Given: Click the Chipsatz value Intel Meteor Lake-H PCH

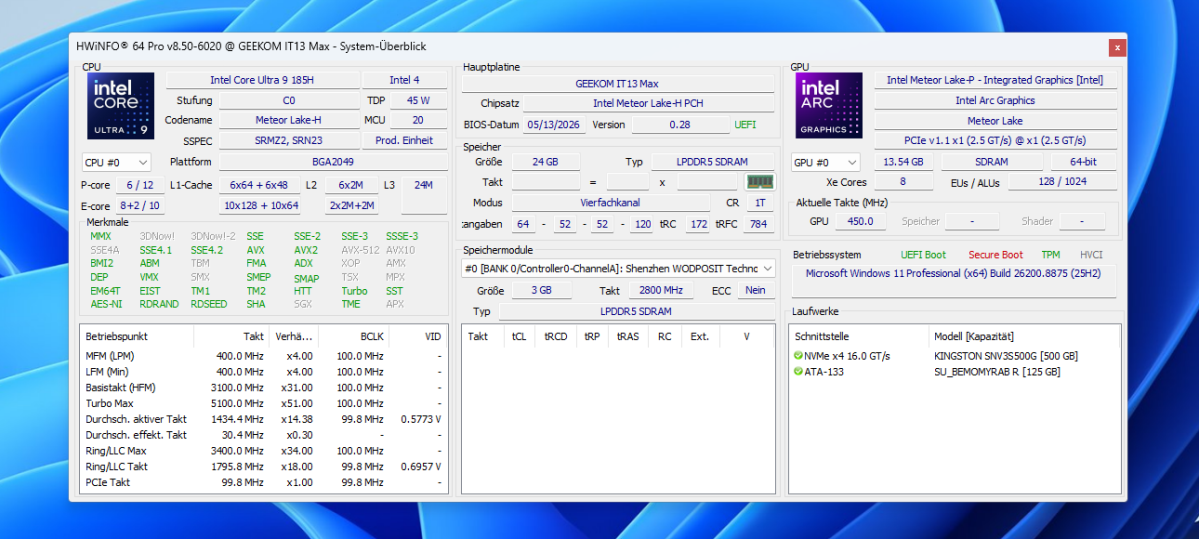Looking at the screenshot, I should (648, 103).
